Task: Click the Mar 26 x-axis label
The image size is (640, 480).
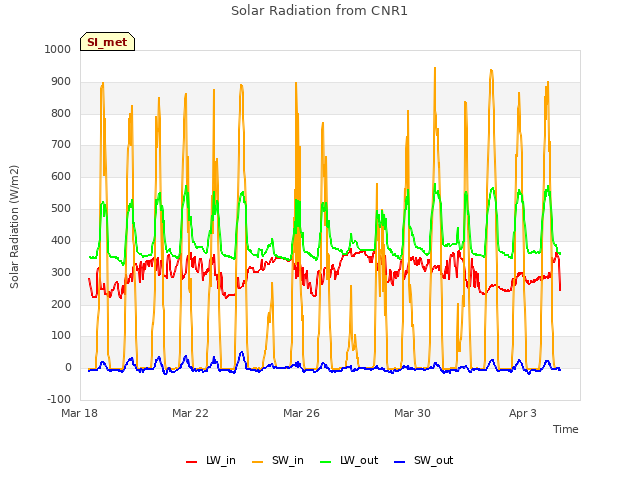Action: [301, 413]
